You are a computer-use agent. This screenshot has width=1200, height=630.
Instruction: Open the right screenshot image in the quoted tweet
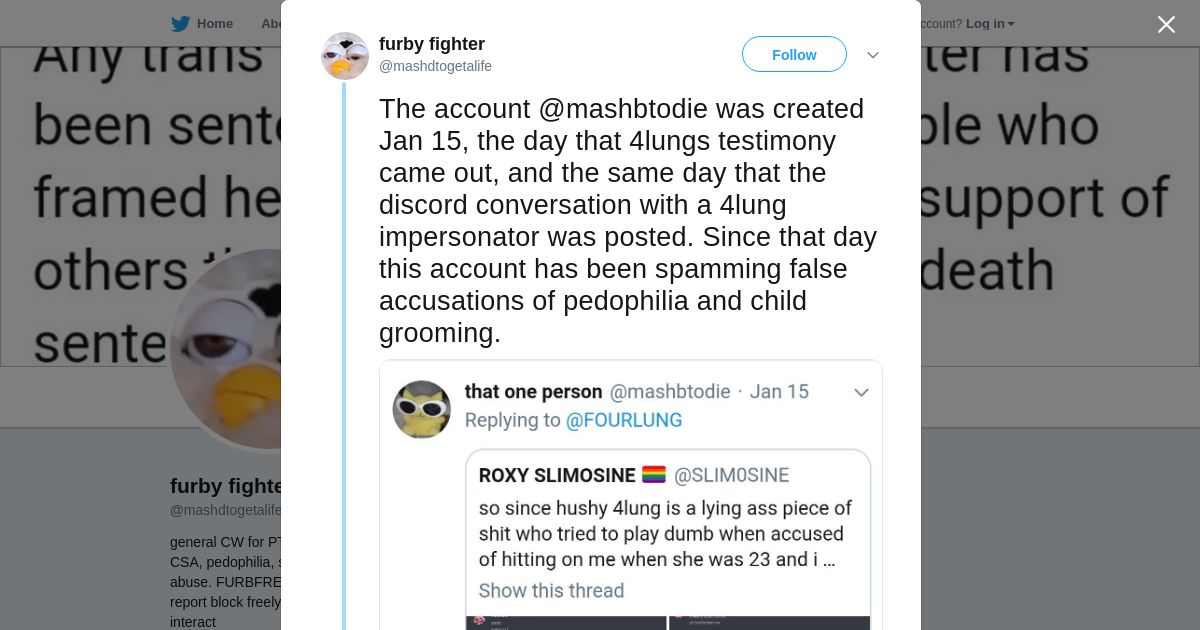tap(769, 622)
